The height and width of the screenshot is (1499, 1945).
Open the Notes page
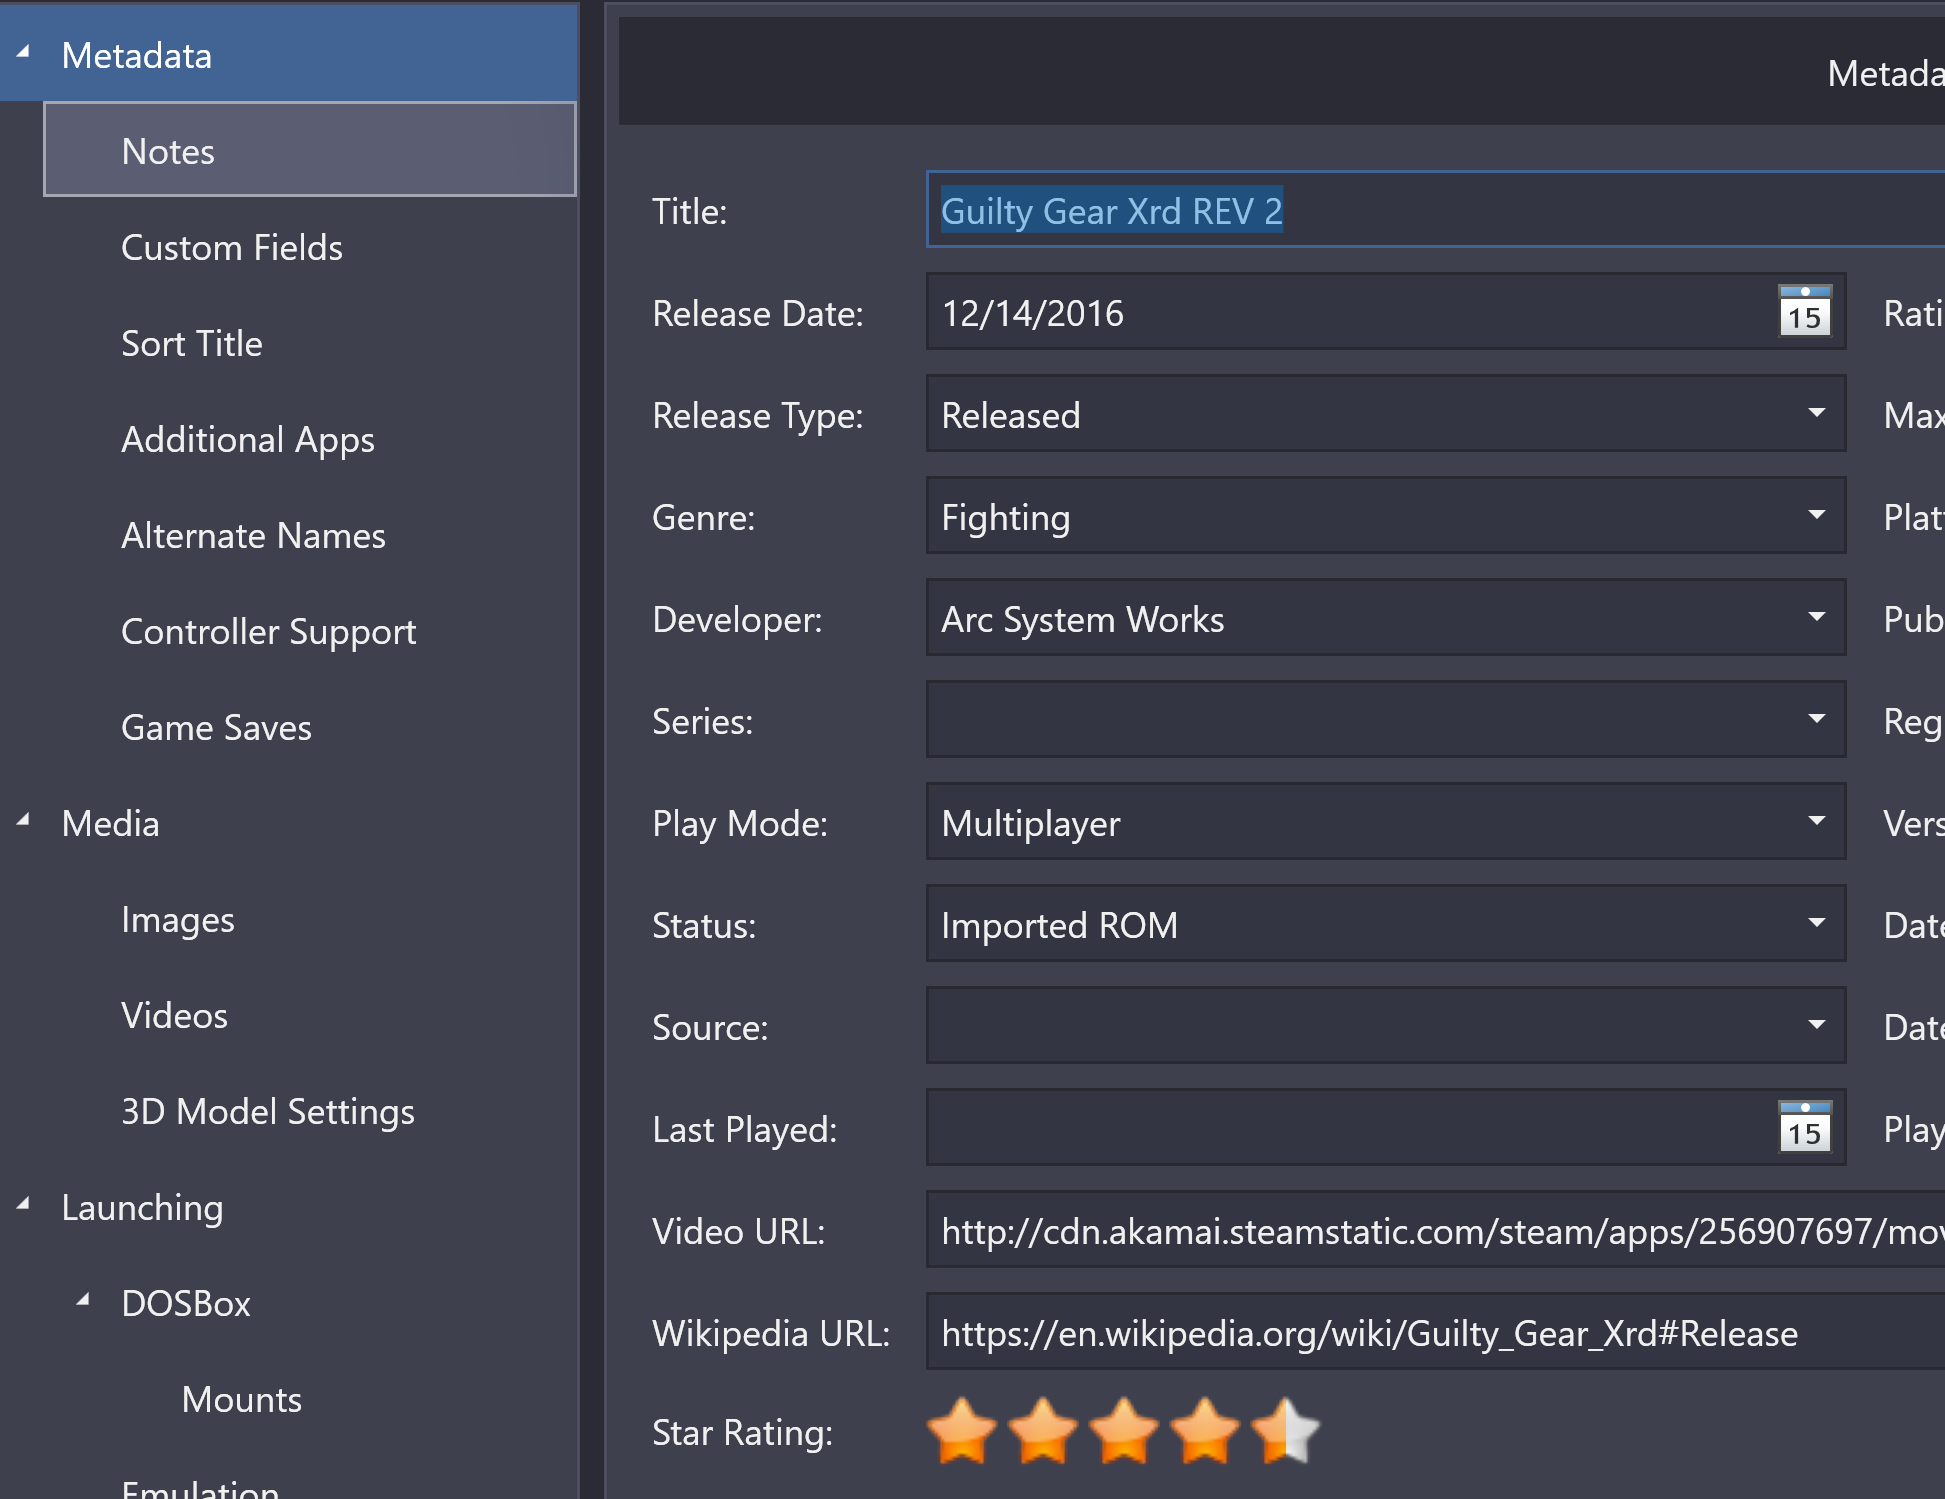click(310, 150)
